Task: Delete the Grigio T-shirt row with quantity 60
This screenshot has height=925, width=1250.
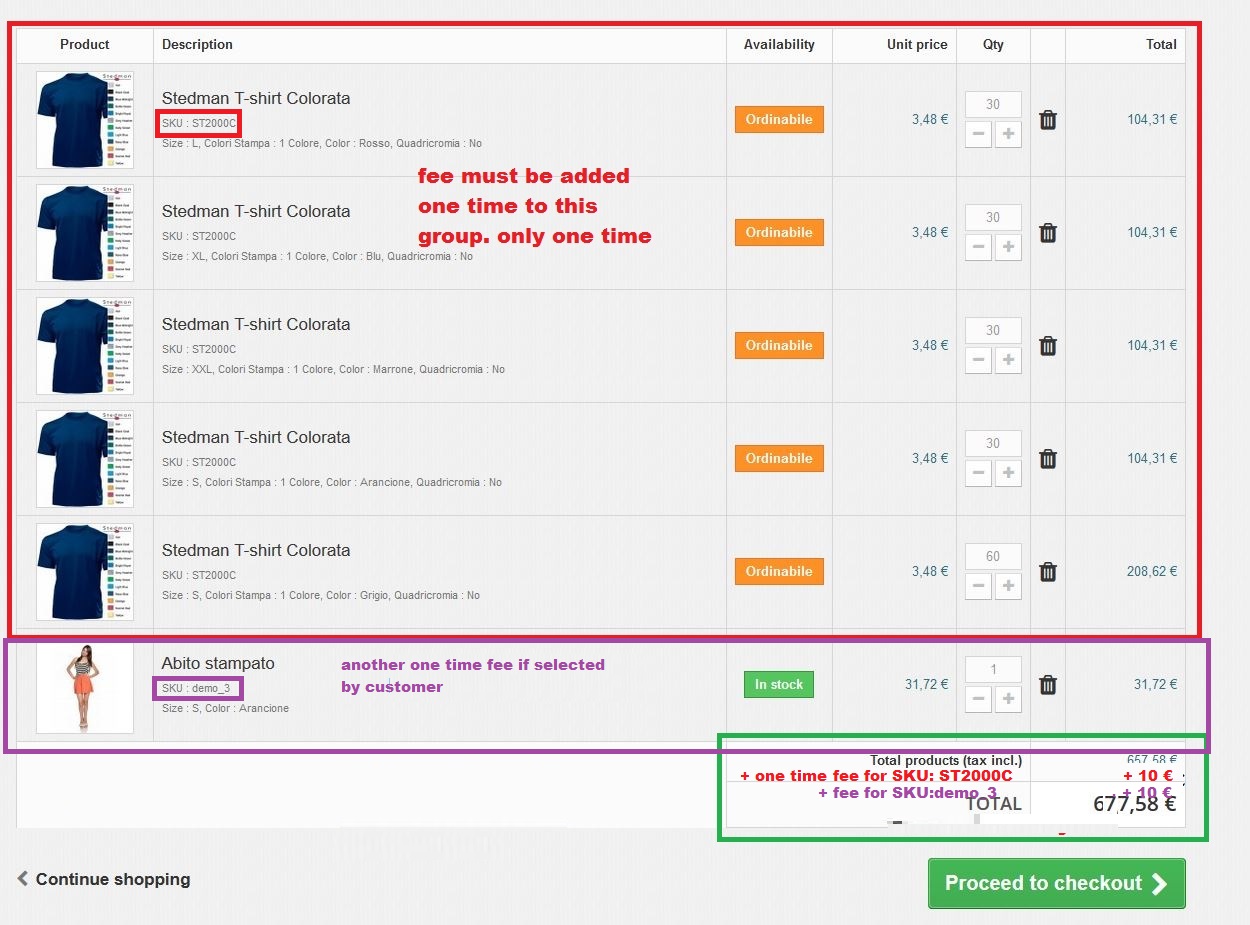Action: (1047, 572)
